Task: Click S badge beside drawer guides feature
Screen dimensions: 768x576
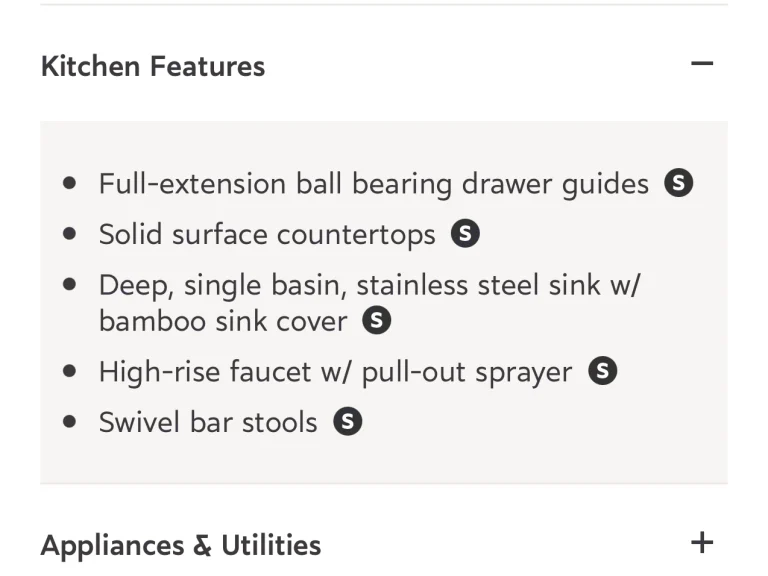Action: (678, 183)
